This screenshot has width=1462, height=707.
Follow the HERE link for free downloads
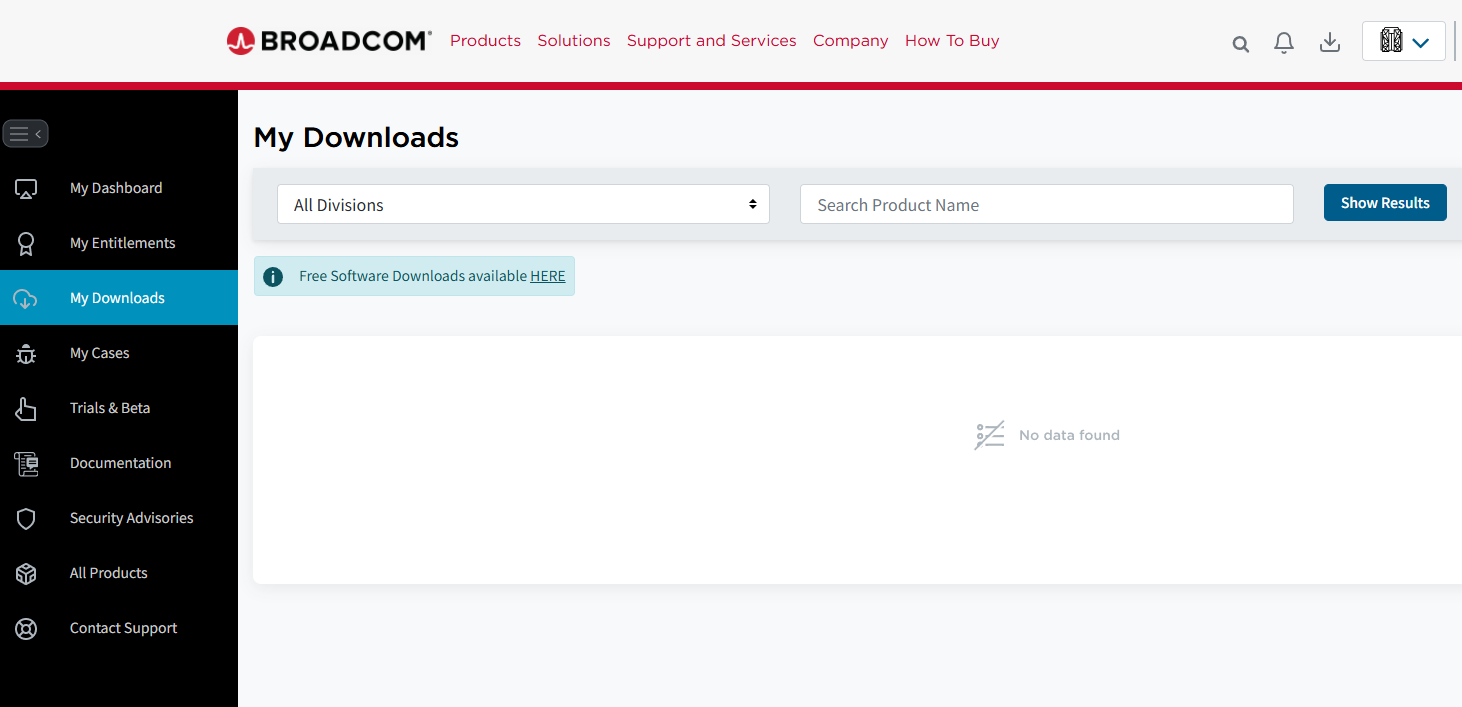pos(547,276)
